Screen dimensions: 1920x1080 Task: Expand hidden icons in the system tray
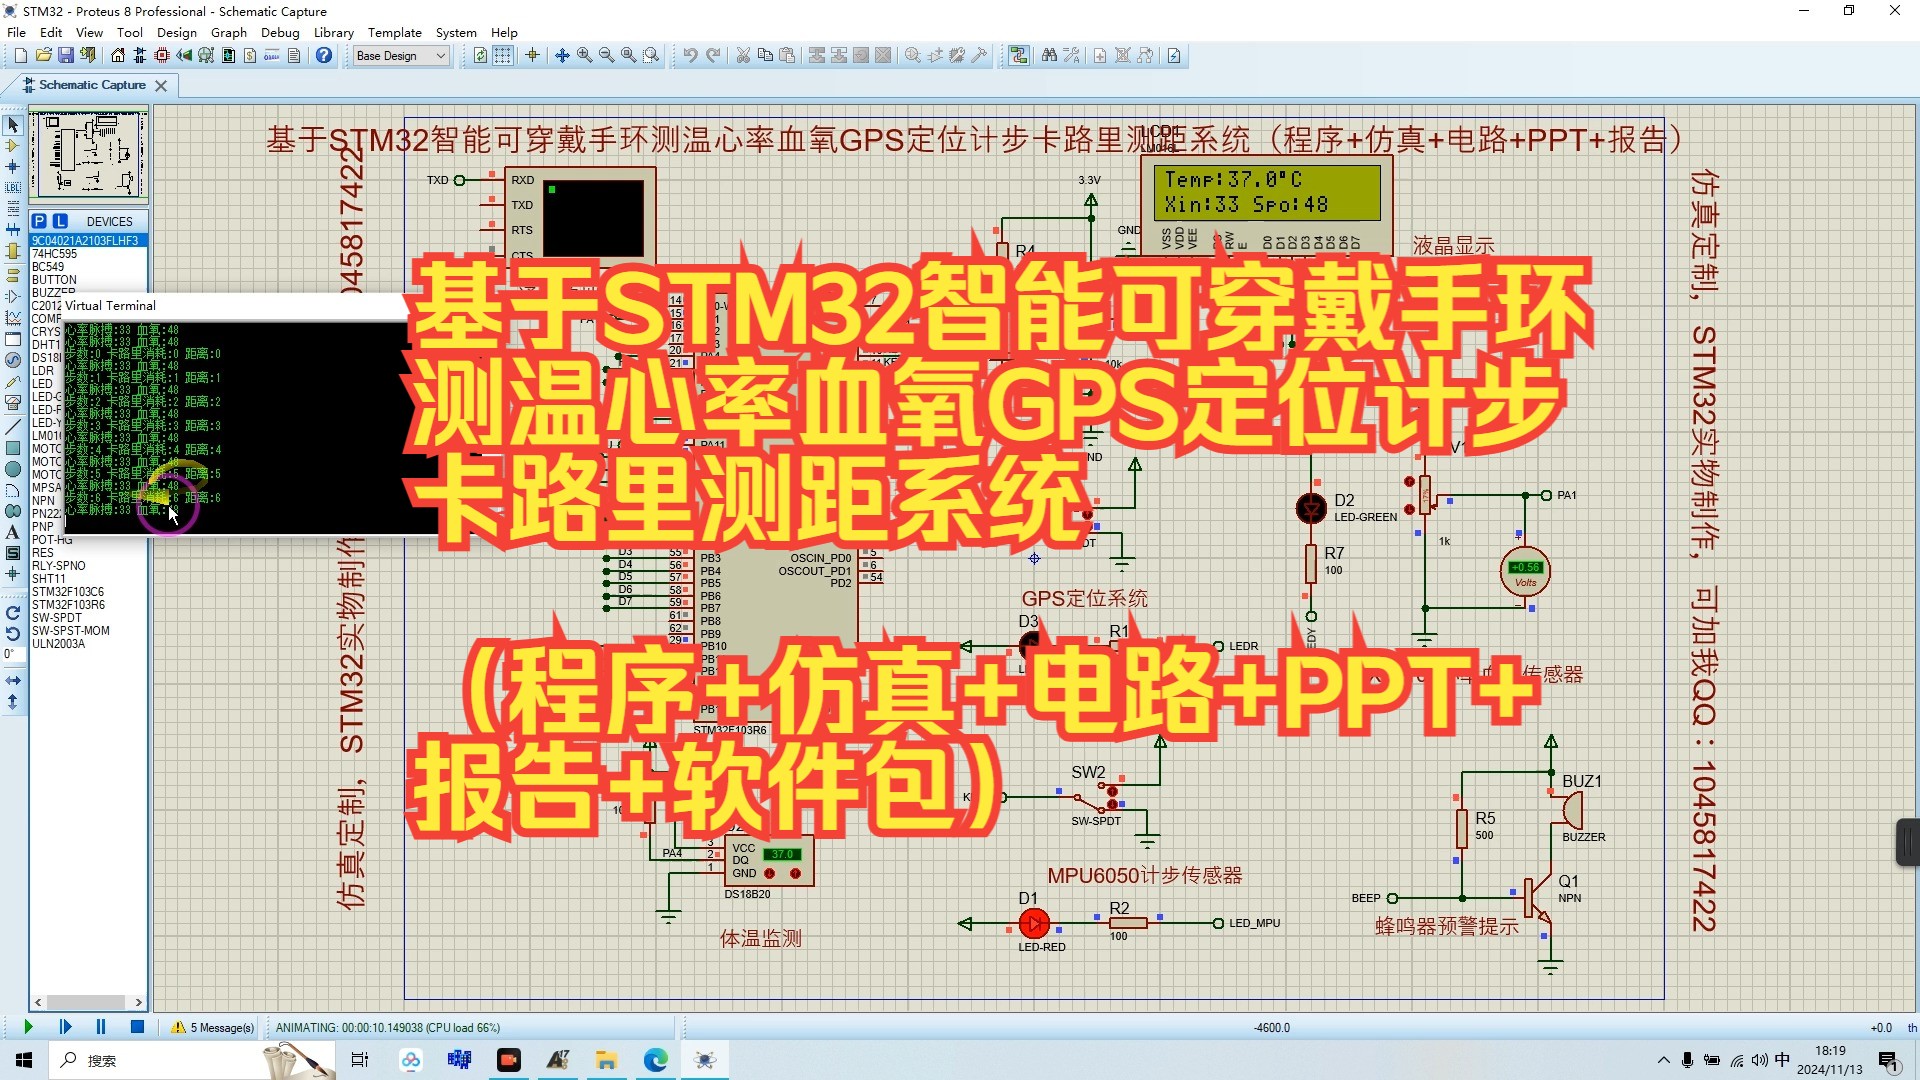pyautogui.click(x=1663, y=1060)
